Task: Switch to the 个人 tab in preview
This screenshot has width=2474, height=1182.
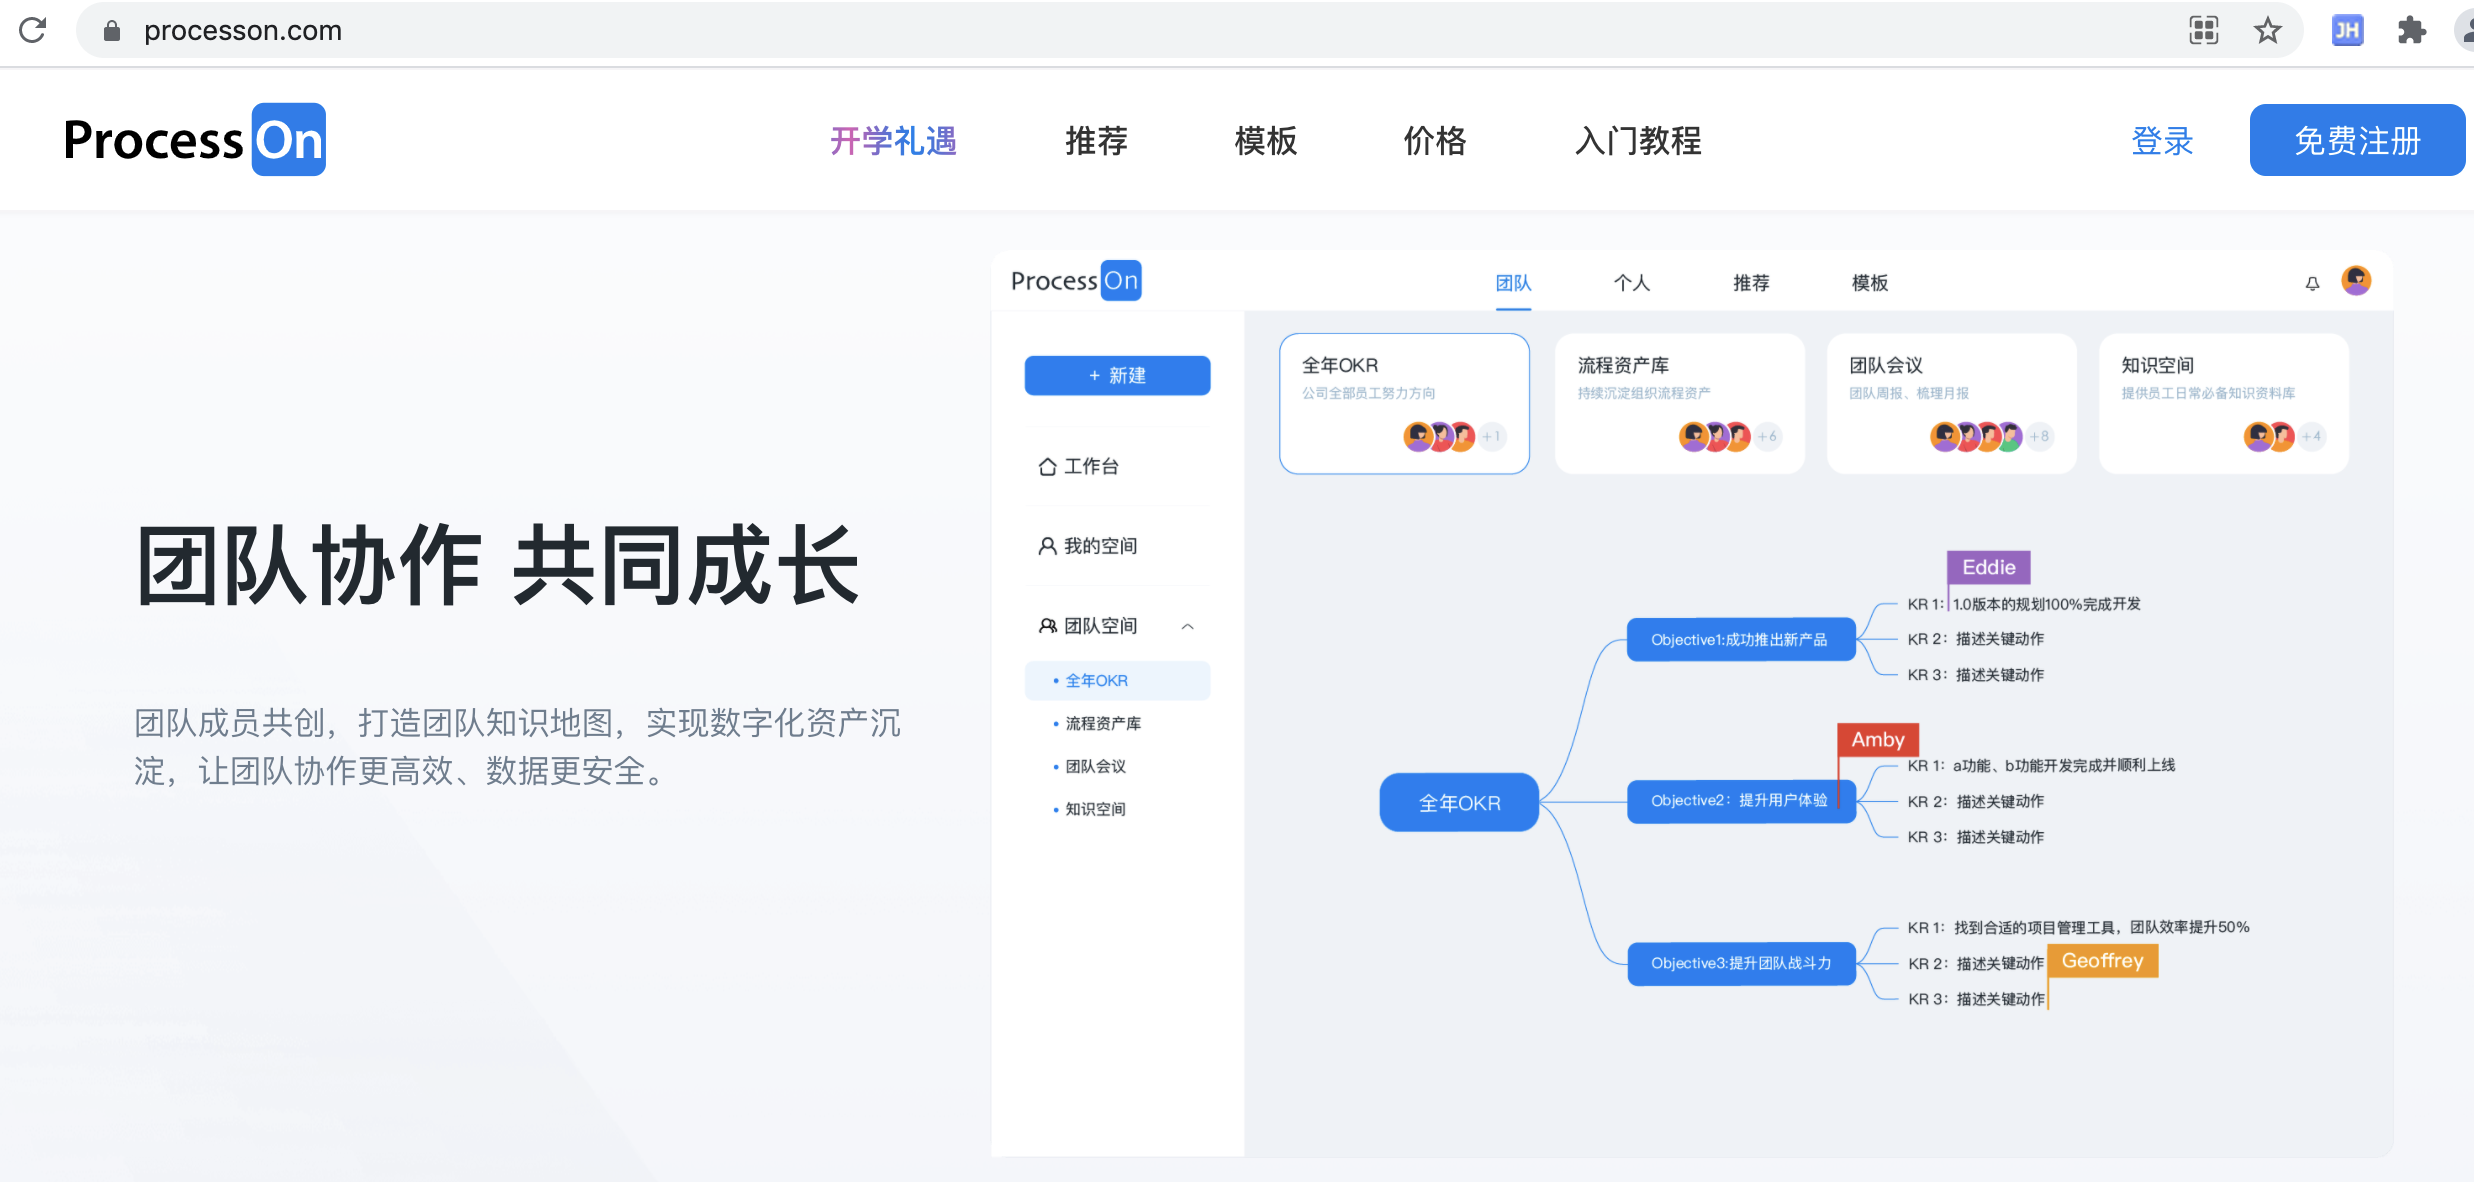Action: pos(1632,283)
